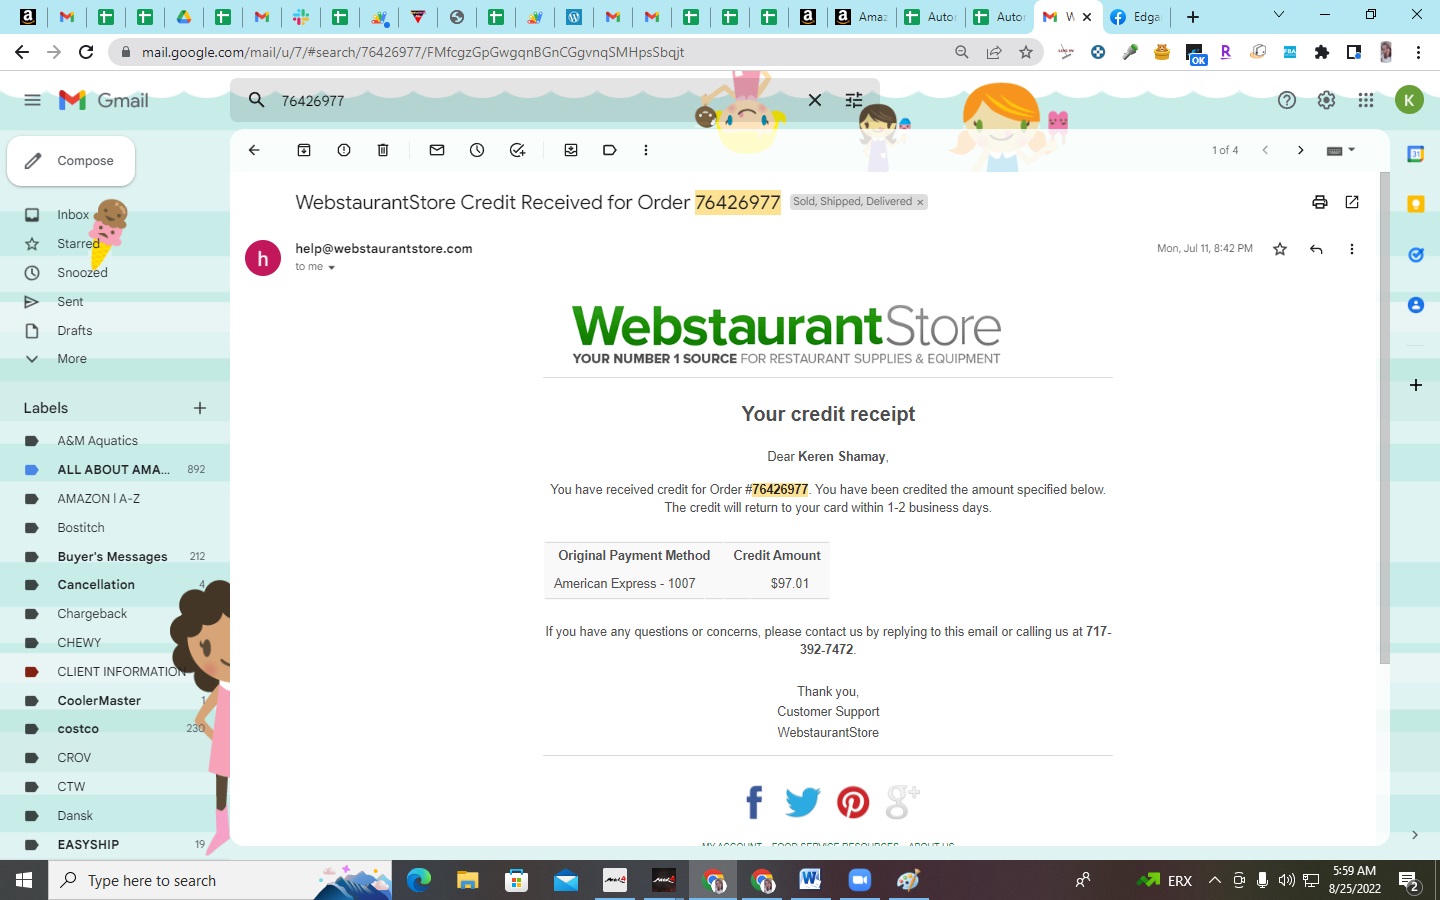Open Google account avatar K
Viewport: 1440px width, 900px height.
1409,100
